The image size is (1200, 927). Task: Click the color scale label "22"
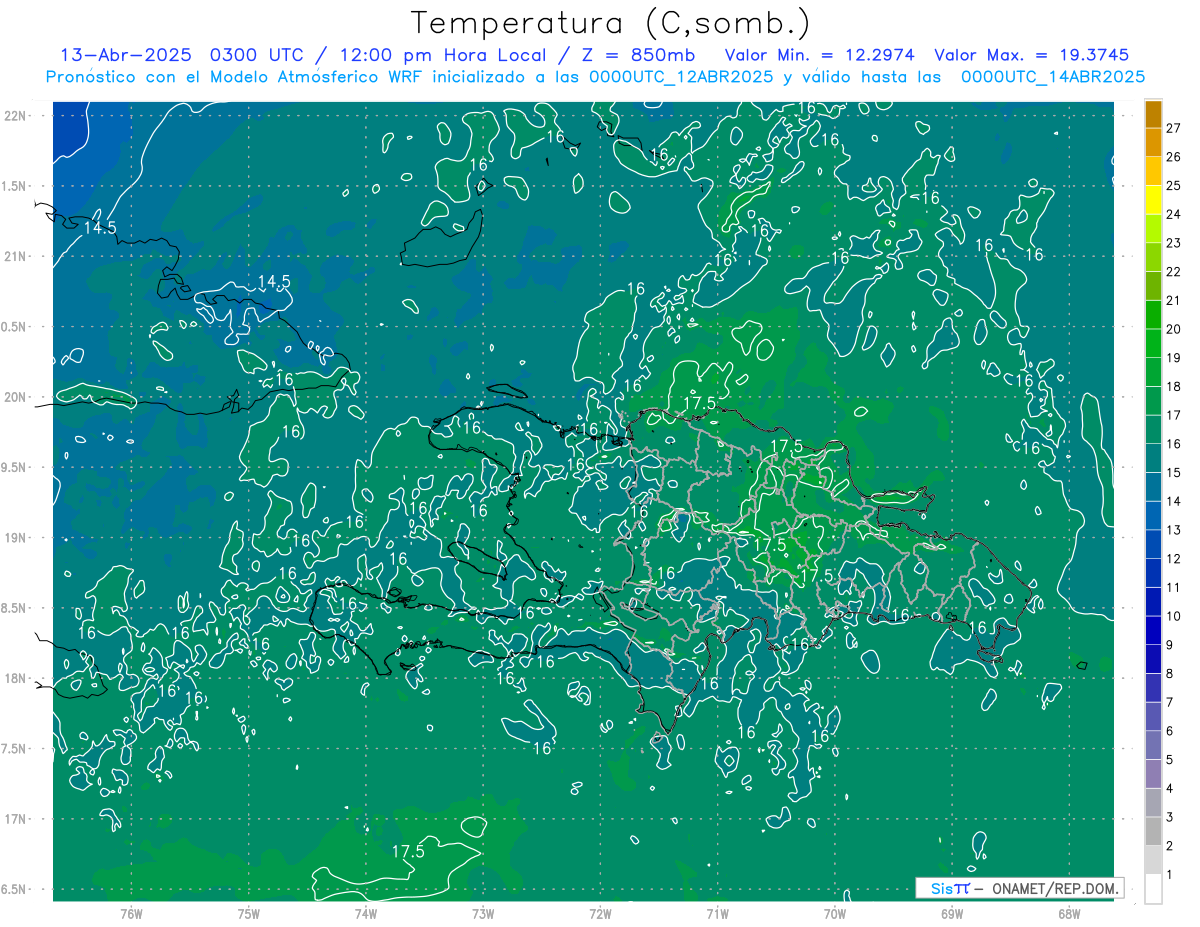[1173, 272]
